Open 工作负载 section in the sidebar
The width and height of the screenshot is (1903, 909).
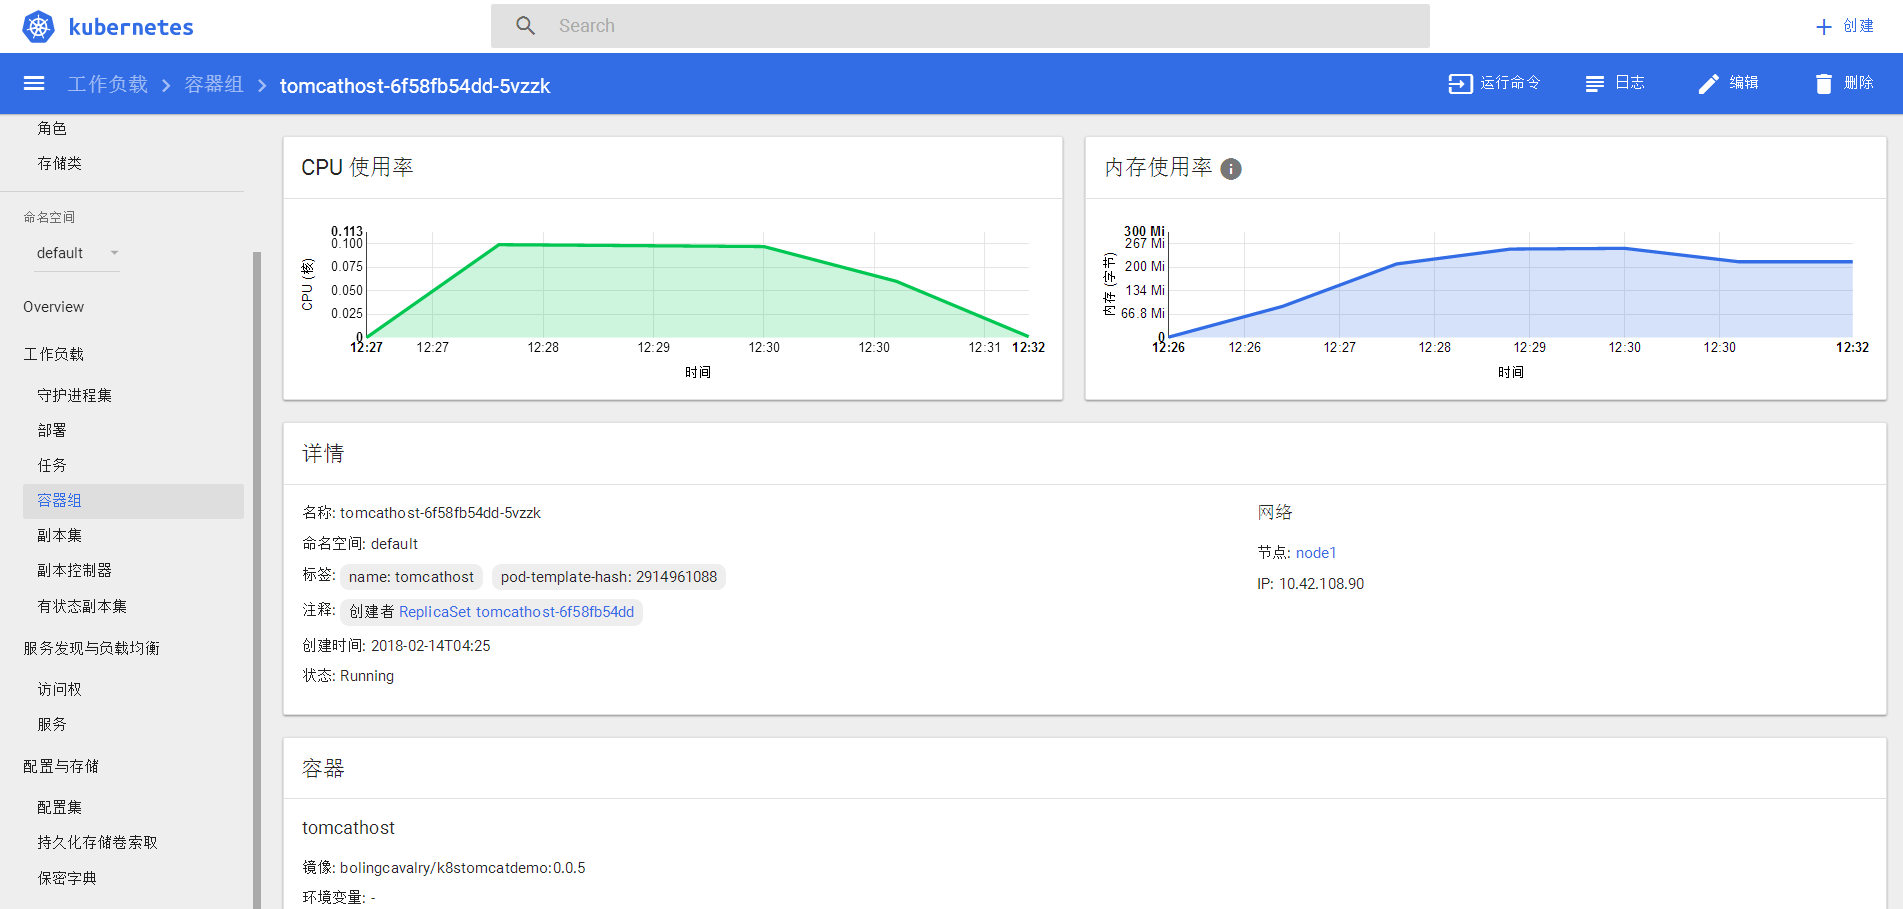(x=54, y=354)
